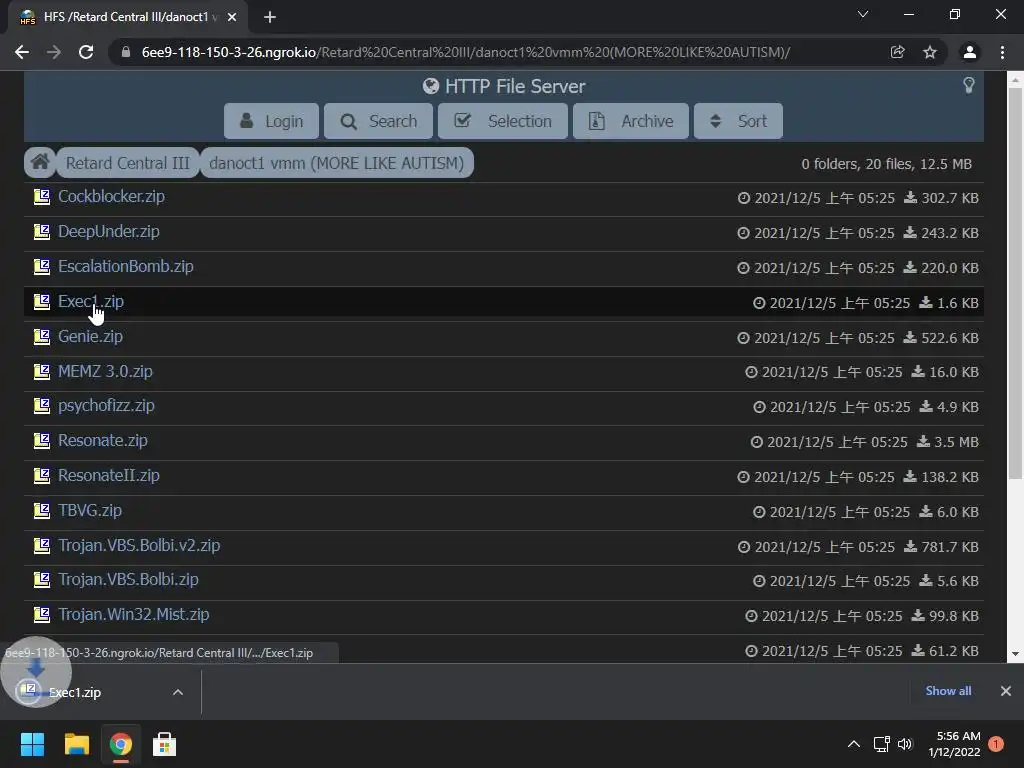Click the page vertical scrollbar thumb

[x=1014, y=284]
